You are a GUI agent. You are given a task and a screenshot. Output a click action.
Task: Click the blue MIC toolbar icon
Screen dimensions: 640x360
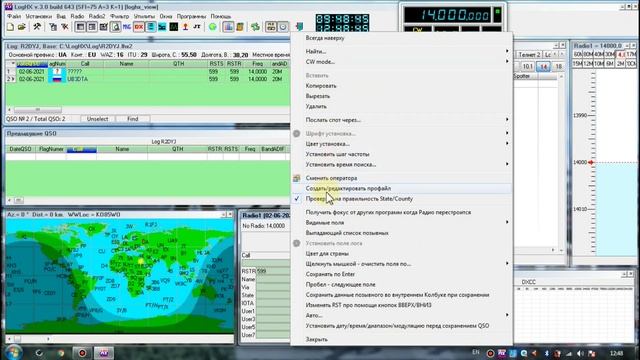[127, 27]
